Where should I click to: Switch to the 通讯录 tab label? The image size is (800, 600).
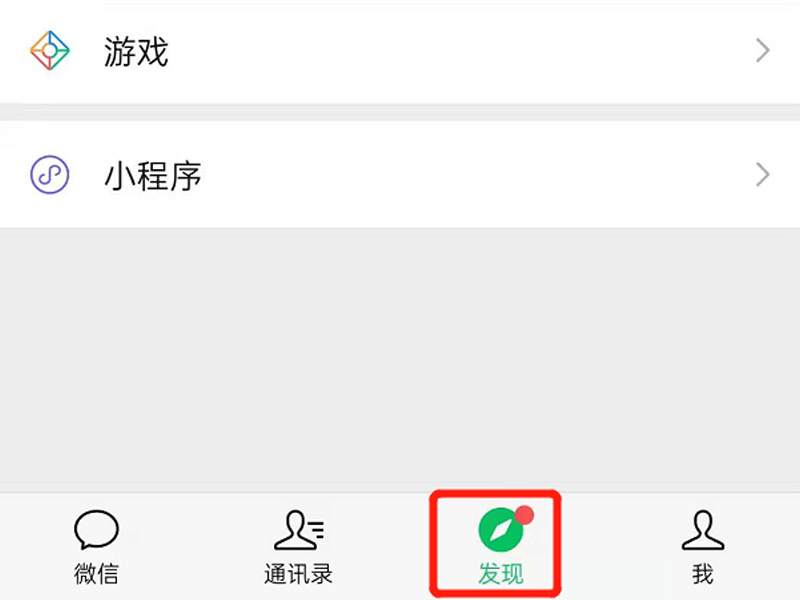pos(298,574)
